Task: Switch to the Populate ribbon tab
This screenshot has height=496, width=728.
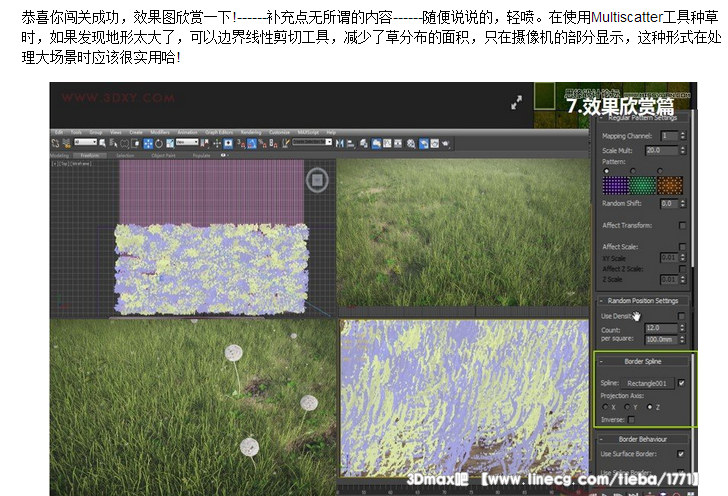Action: [x=202, y=155]
